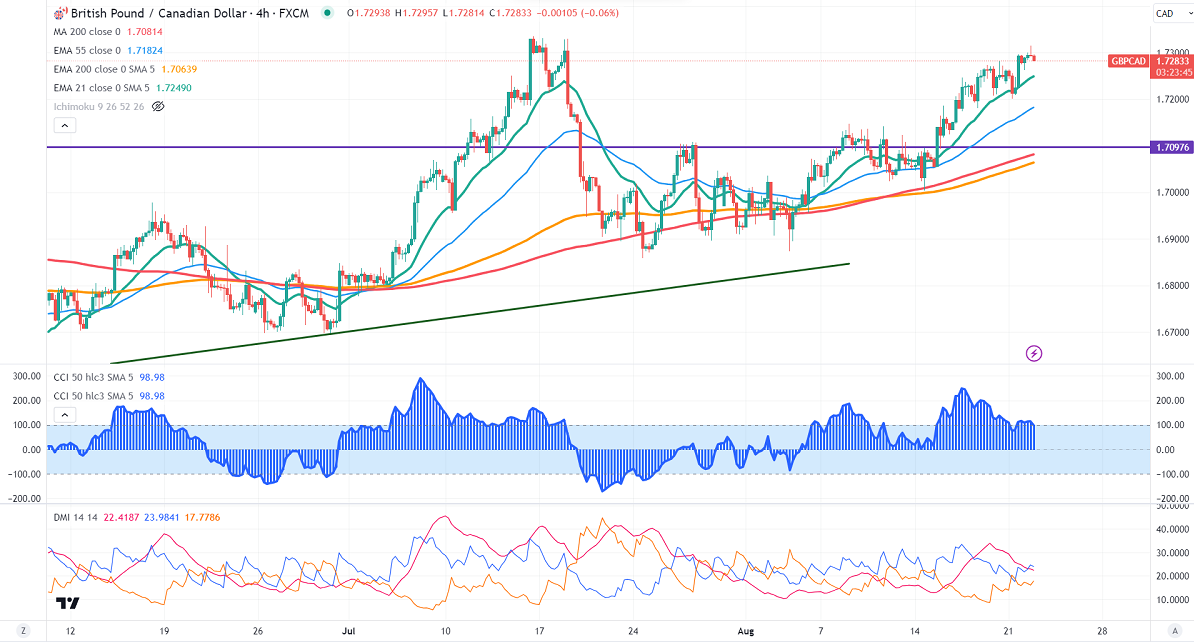Click the Jul label on the time axis

pyautogui.click(x=349, y=631)
